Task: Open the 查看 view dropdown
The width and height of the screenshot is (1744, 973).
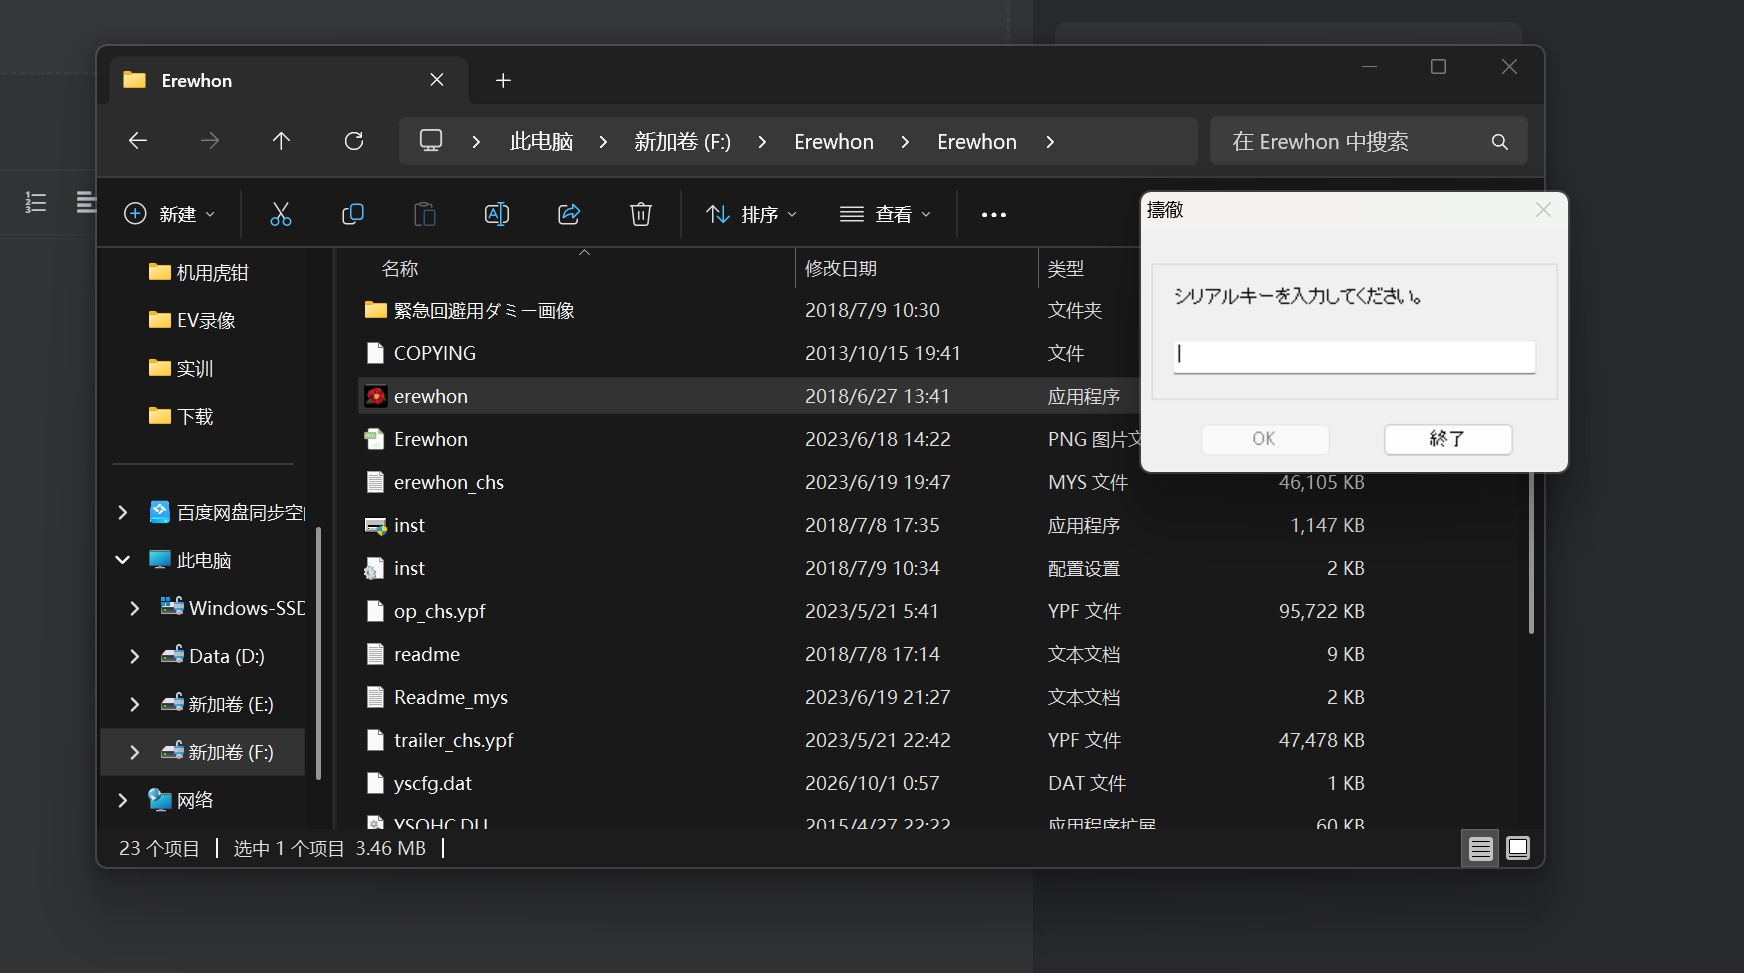Action: (886, 214)
